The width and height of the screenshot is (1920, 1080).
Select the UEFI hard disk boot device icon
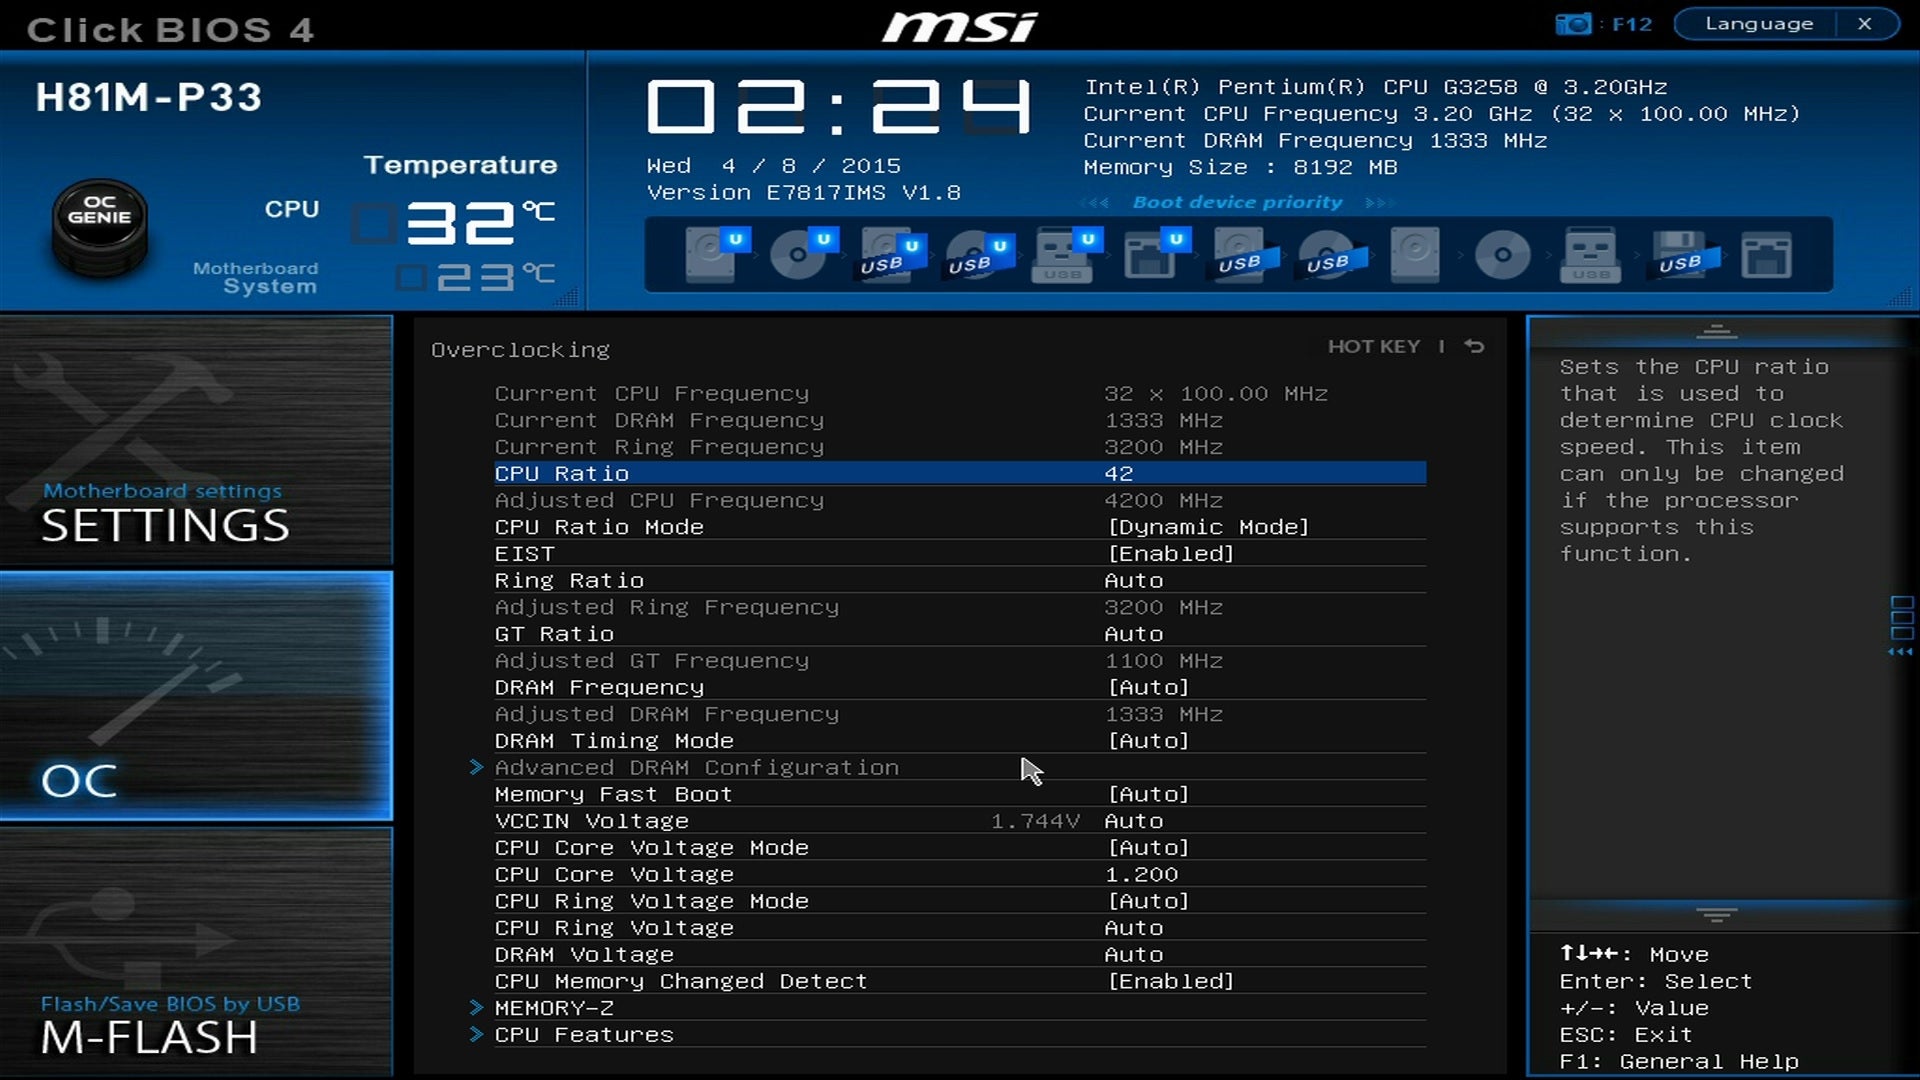(x=716, y=254)
